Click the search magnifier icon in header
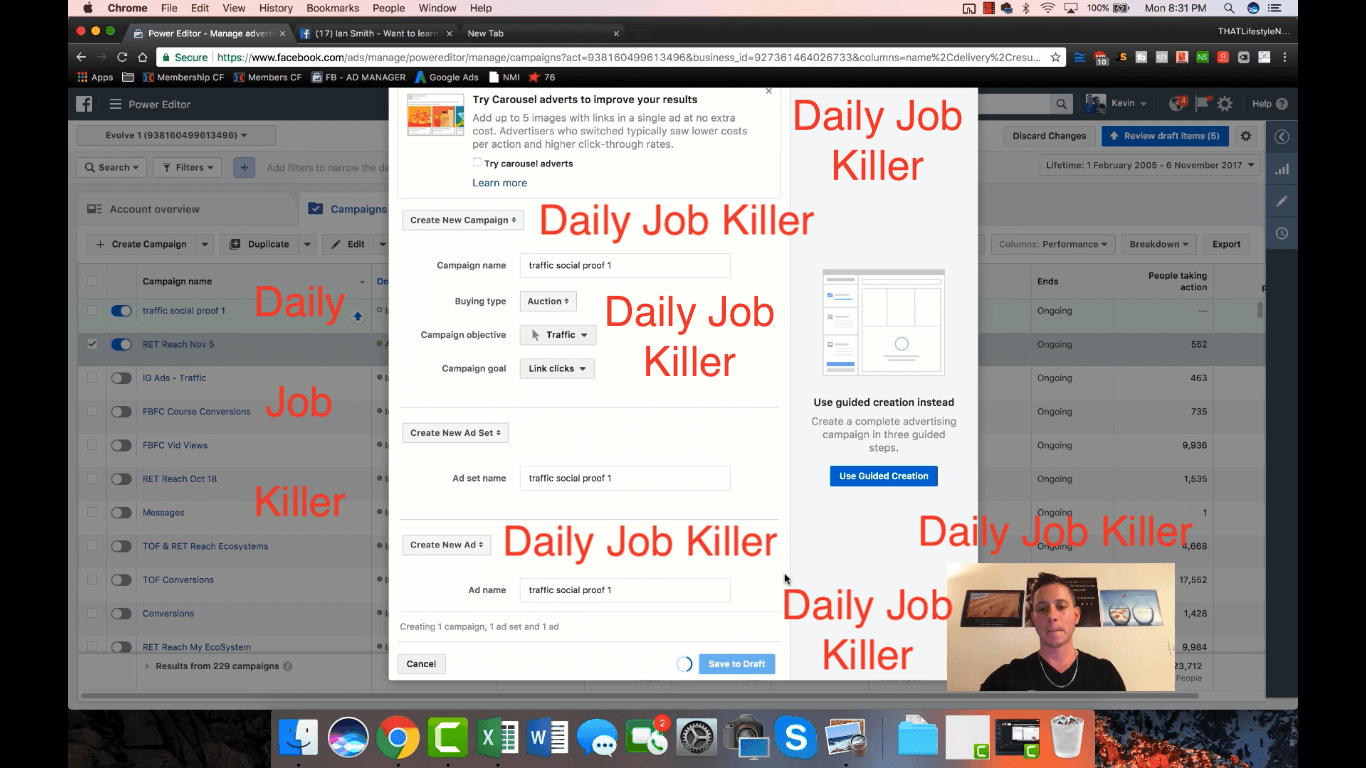The width and height of the screenshot is (1366, 768). (x=1061, y=104)
